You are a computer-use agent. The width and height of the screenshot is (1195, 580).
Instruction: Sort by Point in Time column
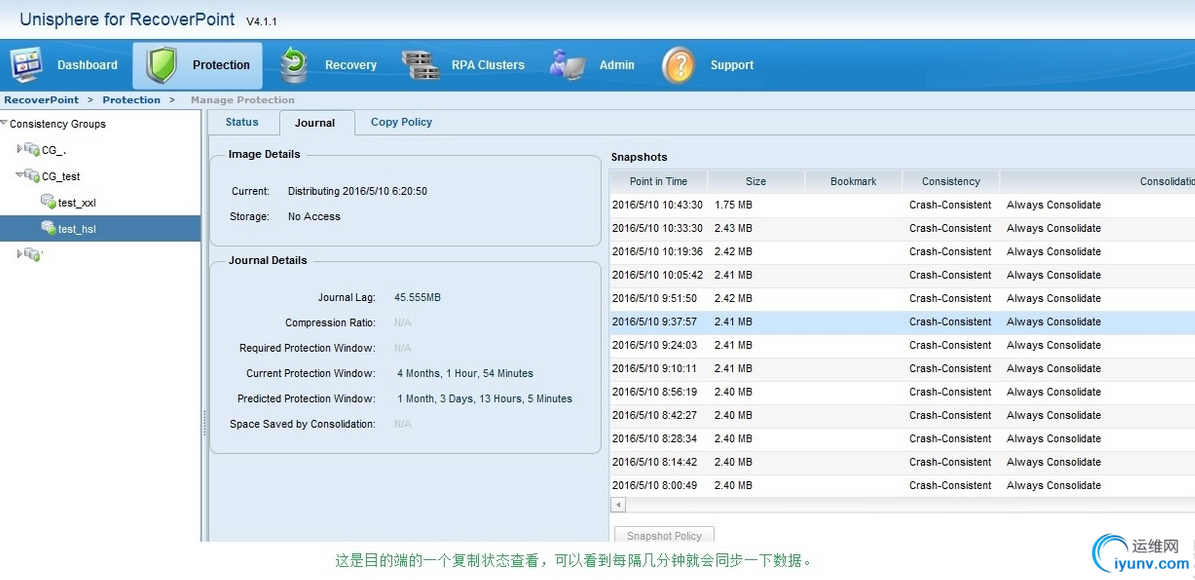(x=658, y=181)
